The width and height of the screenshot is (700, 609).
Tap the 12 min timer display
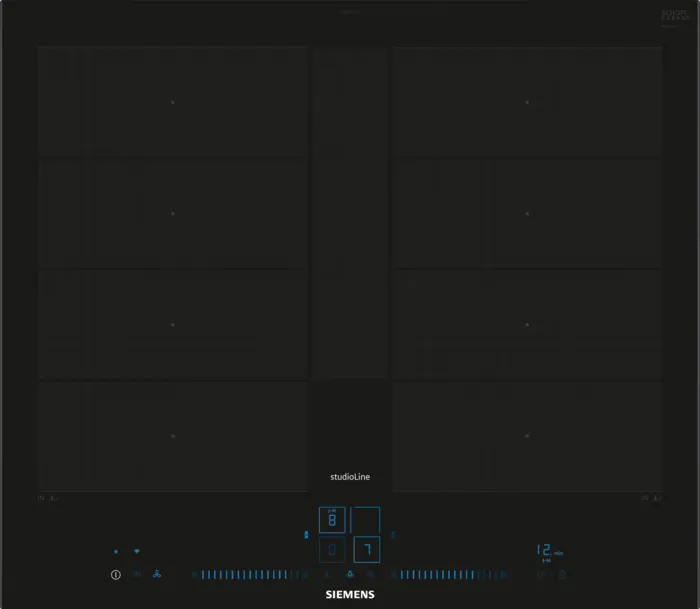549,551
